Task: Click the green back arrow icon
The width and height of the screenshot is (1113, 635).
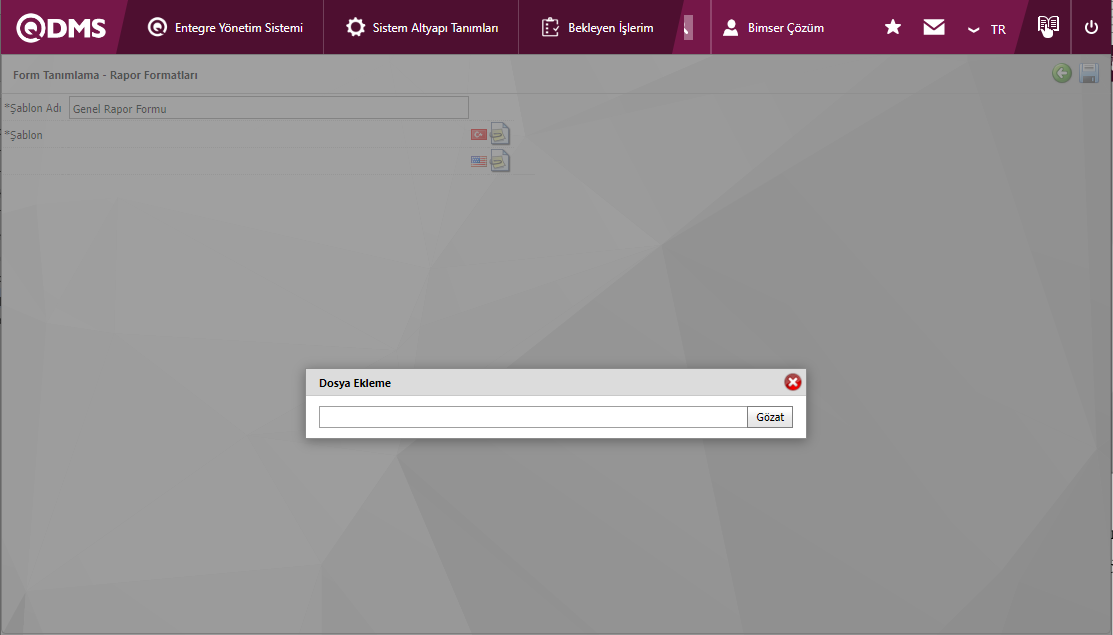Action: (1062, 73)
